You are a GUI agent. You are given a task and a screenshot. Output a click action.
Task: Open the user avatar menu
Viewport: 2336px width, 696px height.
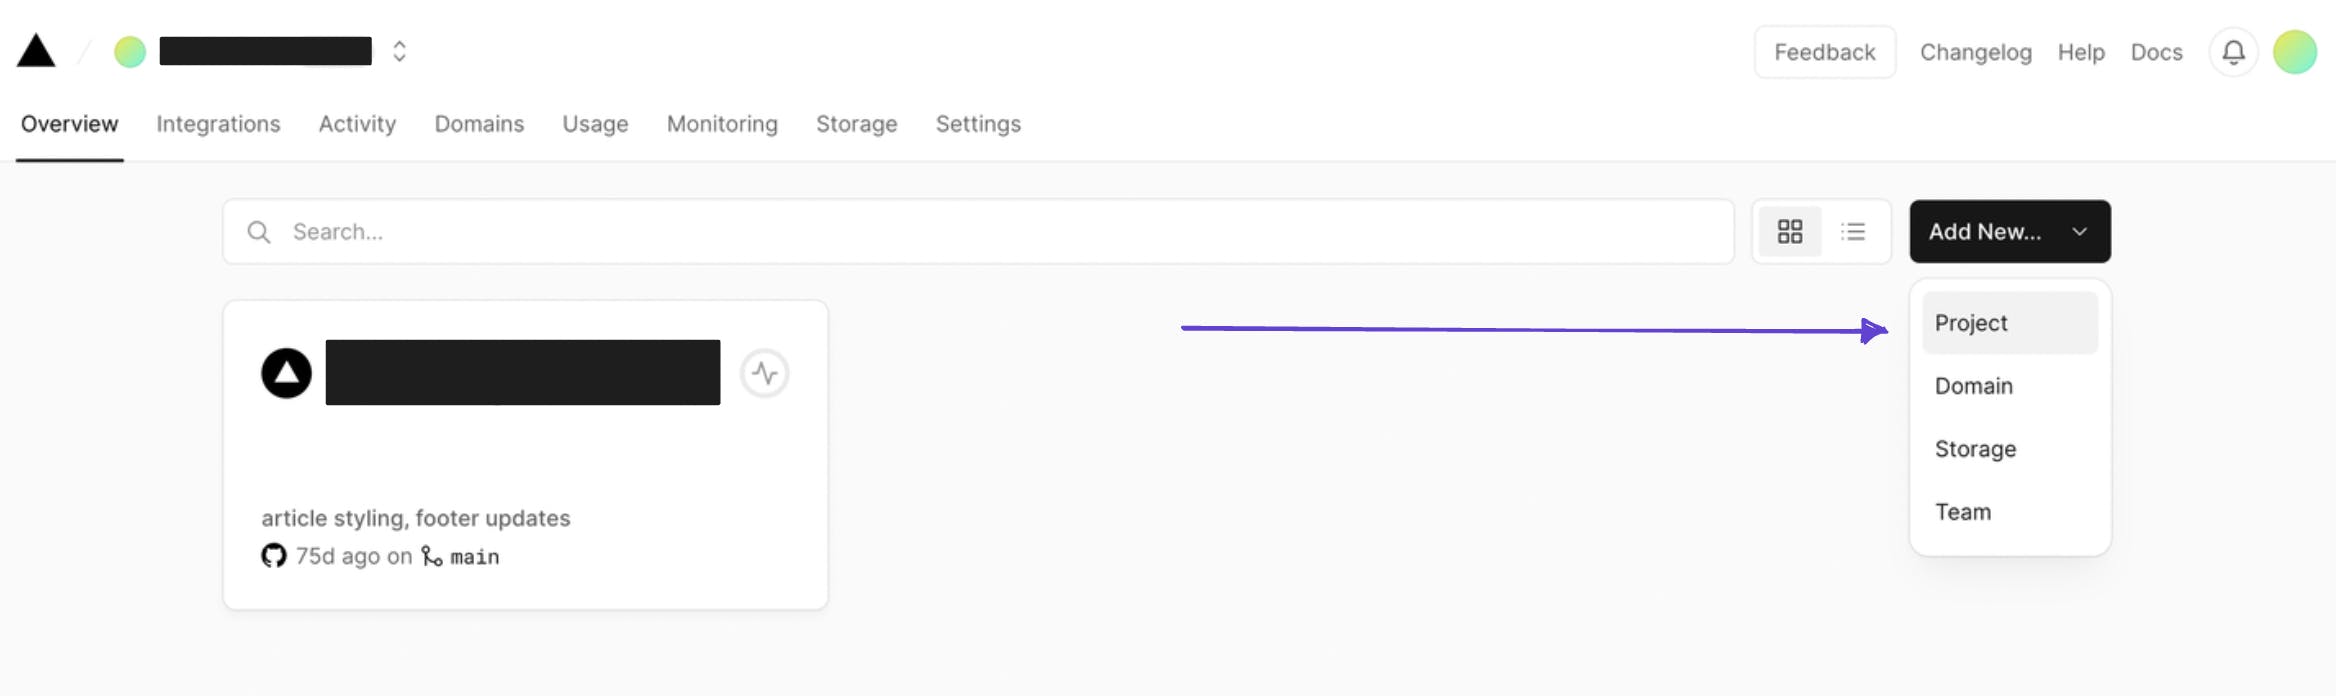pyautogui.click(x=2294, y=52)
